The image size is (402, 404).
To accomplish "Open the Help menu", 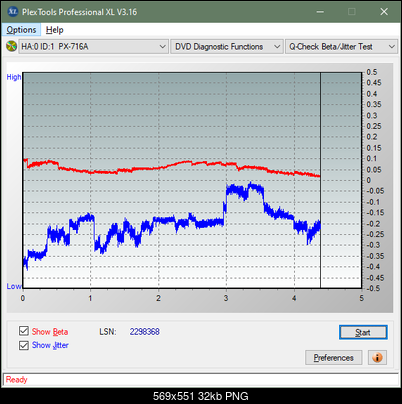I will [x=55, y=30].
